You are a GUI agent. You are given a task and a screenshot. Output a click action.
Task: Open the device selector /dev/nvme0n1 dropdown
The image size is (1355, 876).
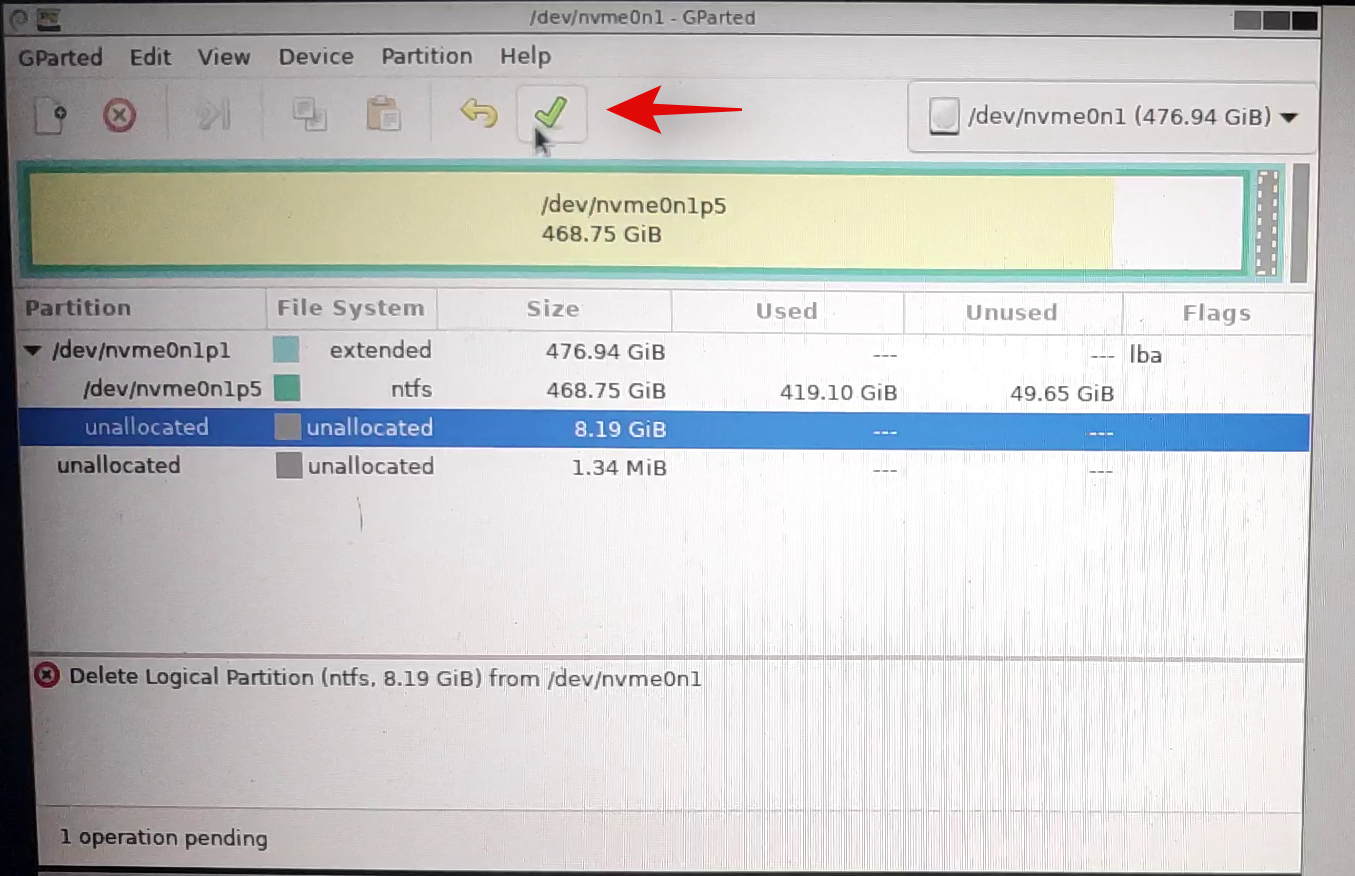(x=1113, y=117)
